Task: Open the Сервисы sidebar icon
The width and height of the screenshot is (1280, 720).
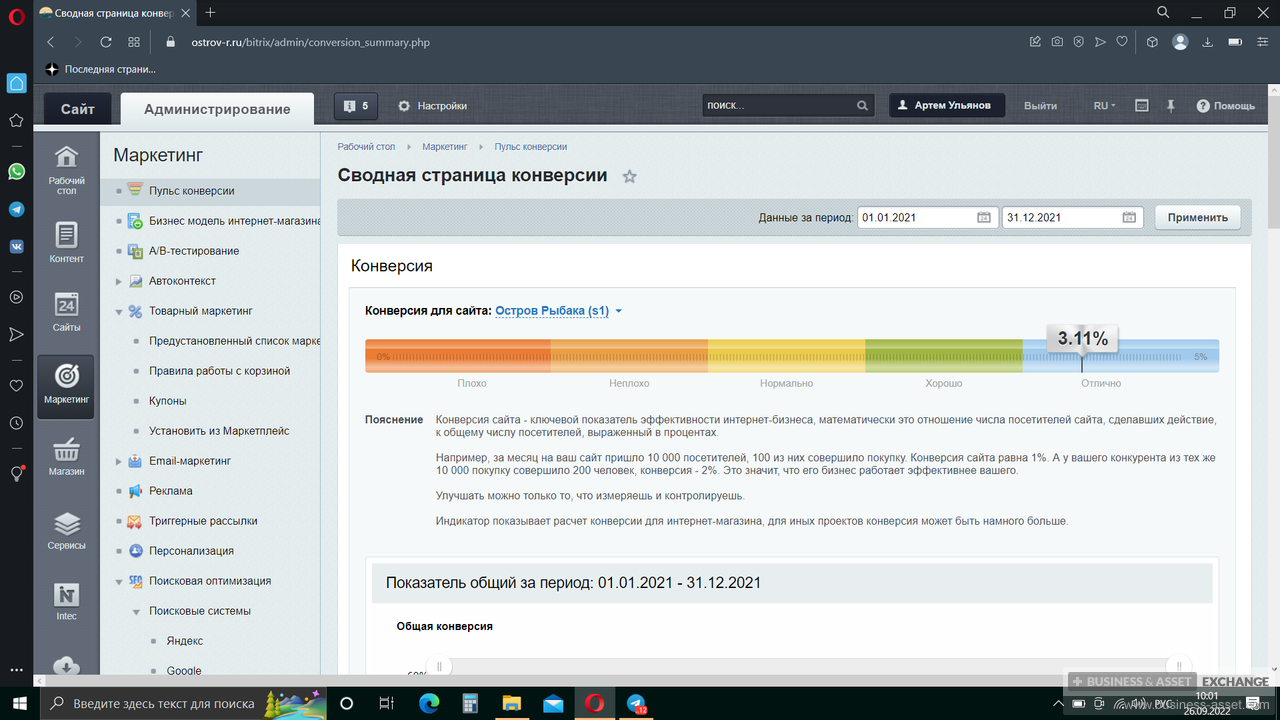Action: click(x=66, y=530)
